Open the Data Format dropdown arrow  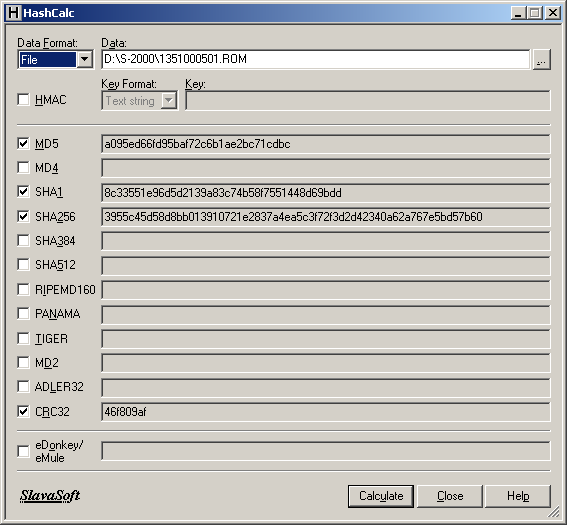(x=85, y=59)
